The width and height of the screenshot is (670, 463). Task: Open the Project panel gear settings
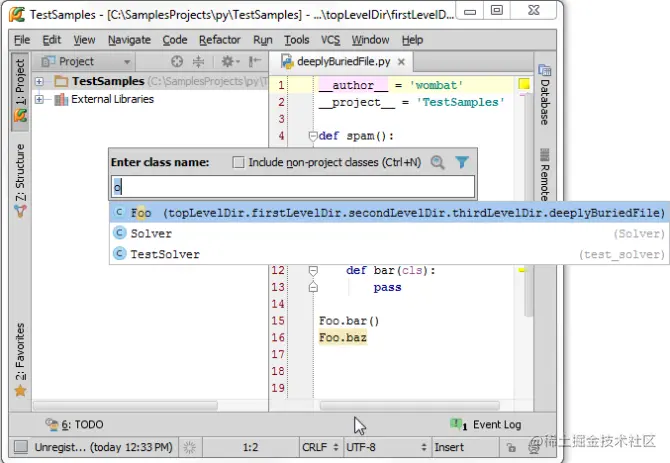tap(230, 62)
